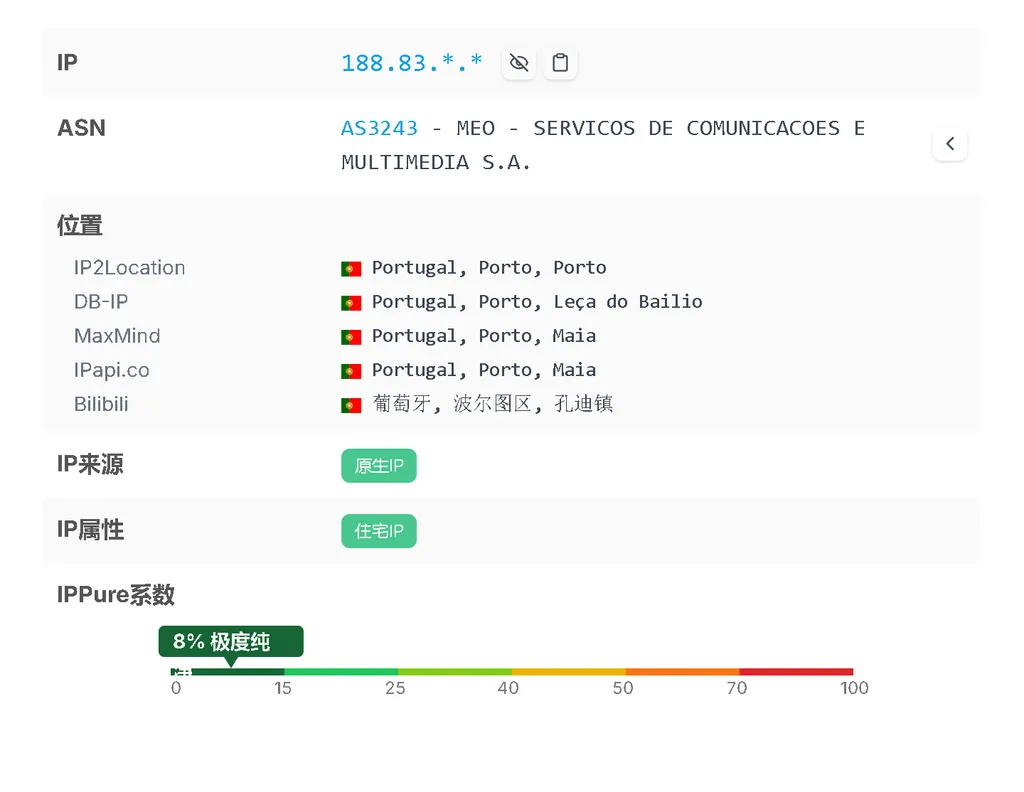The image size is (1024, 792).
Task: Click the 8% 极度纯 score tooltip
Action: (230, 641)
